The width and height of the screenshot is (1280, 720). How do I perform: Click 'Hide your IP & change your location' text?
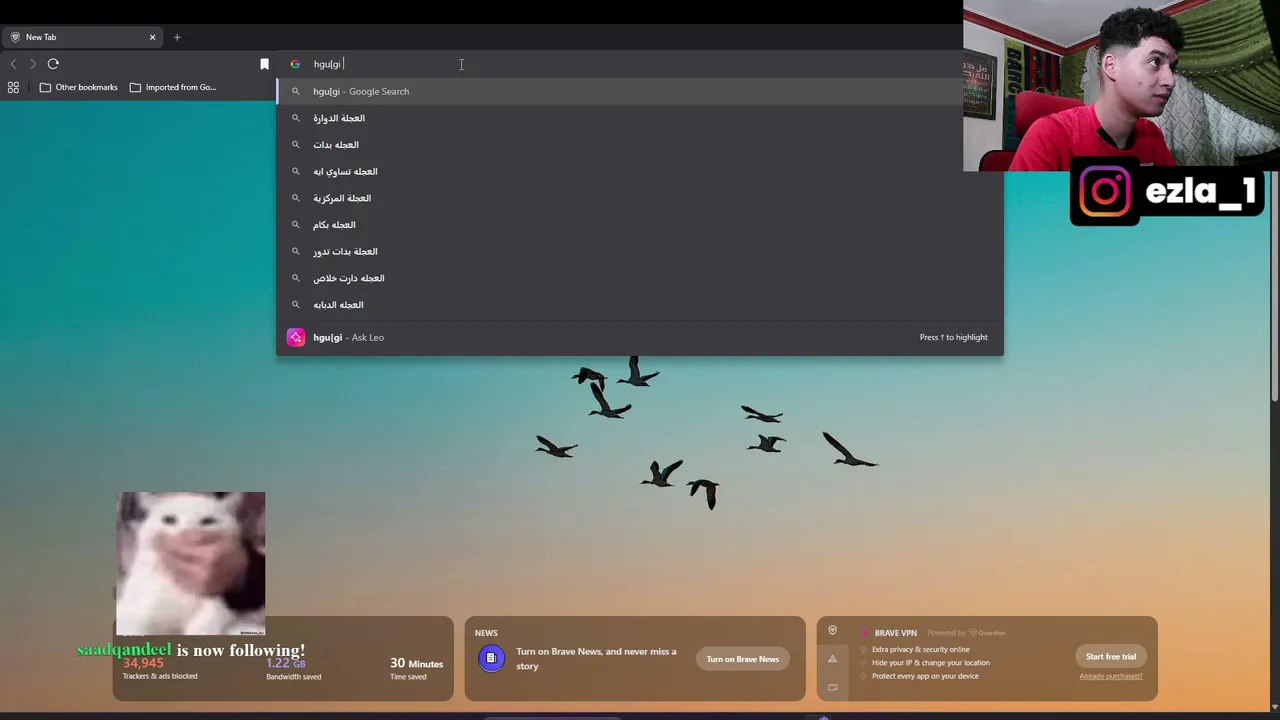coord(931,663)
